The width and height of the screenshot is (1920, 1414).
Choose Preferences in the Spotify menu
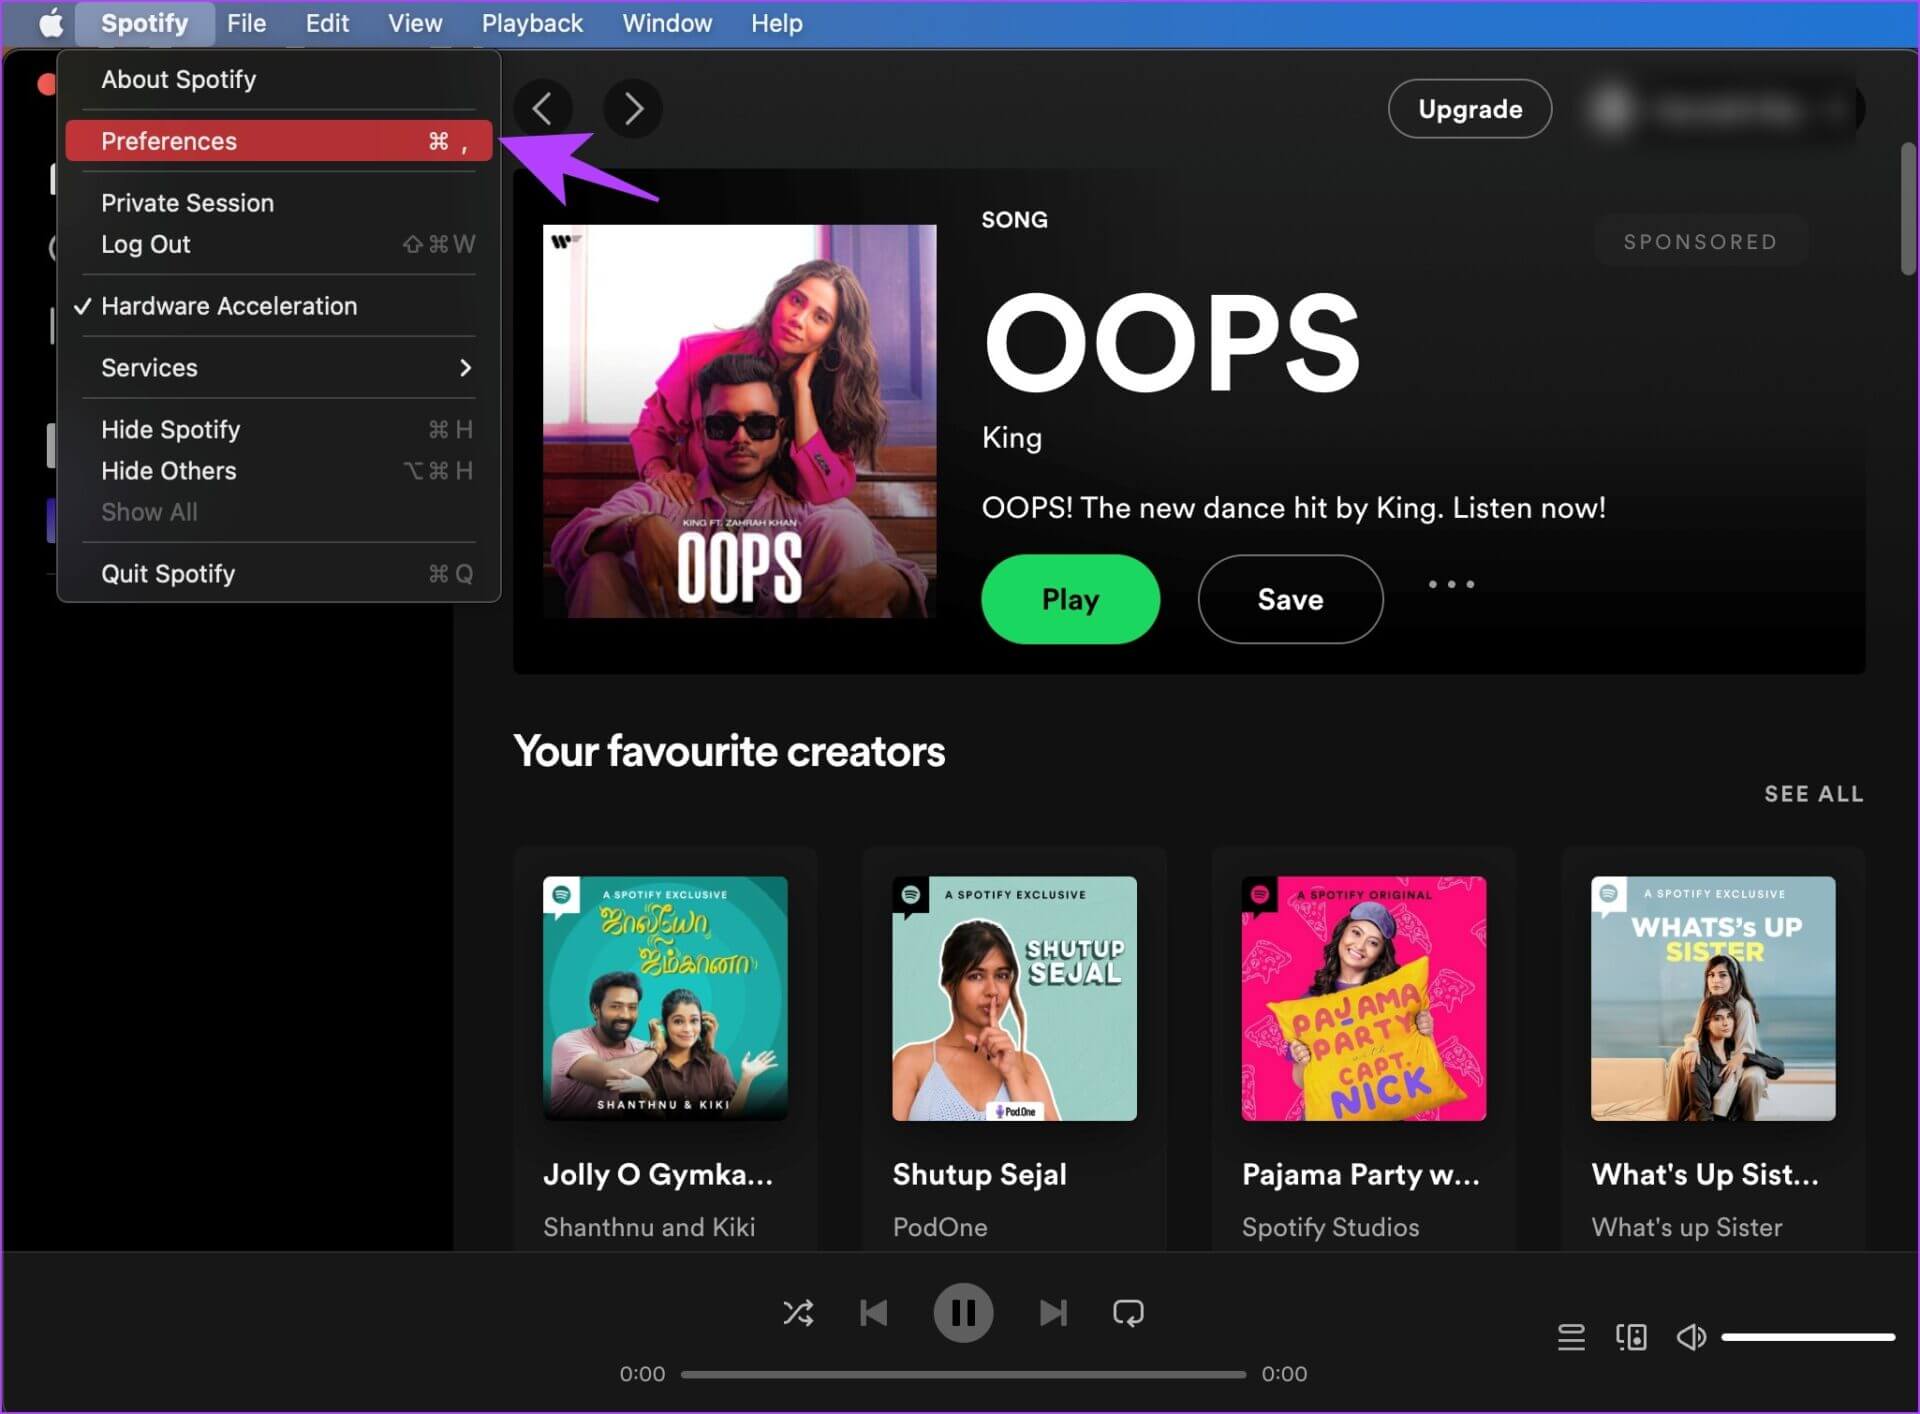pos(278,141)
